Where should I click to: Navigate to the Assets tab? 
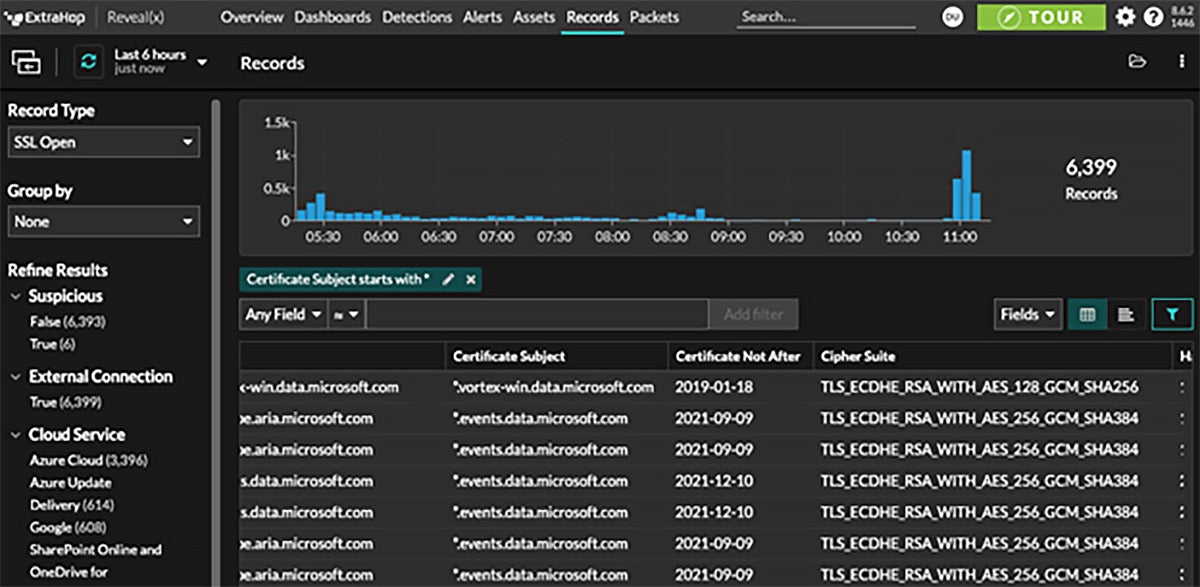(535, 17)
